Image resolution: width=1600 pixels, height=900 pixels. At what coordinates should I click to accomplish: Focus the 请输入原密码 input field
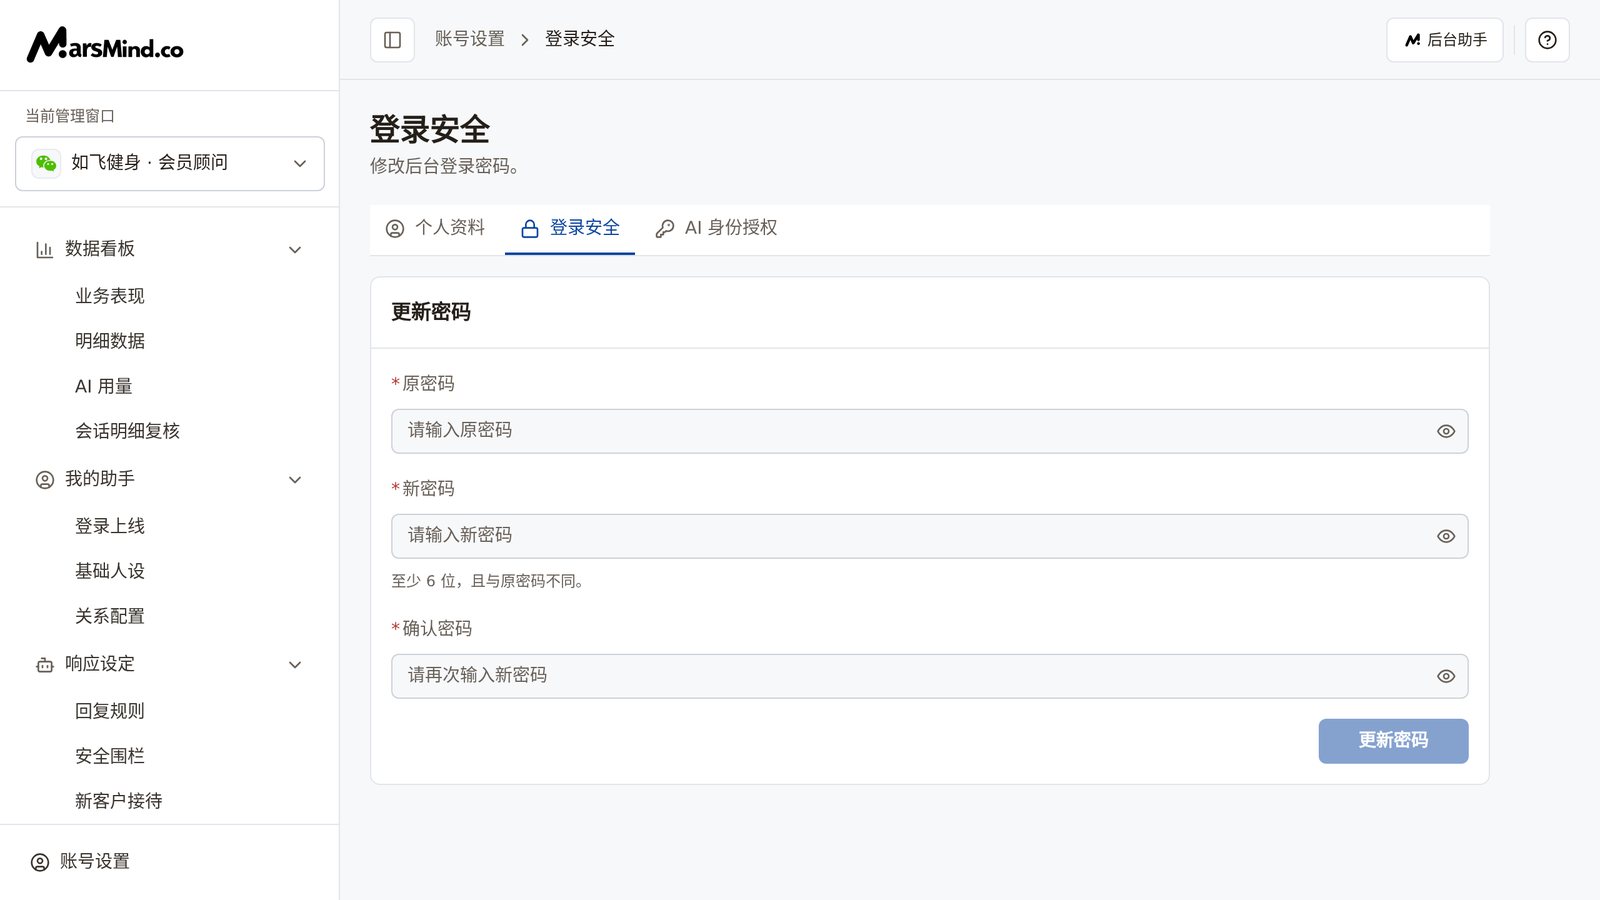pyautogui.click(x=929, y=431)
